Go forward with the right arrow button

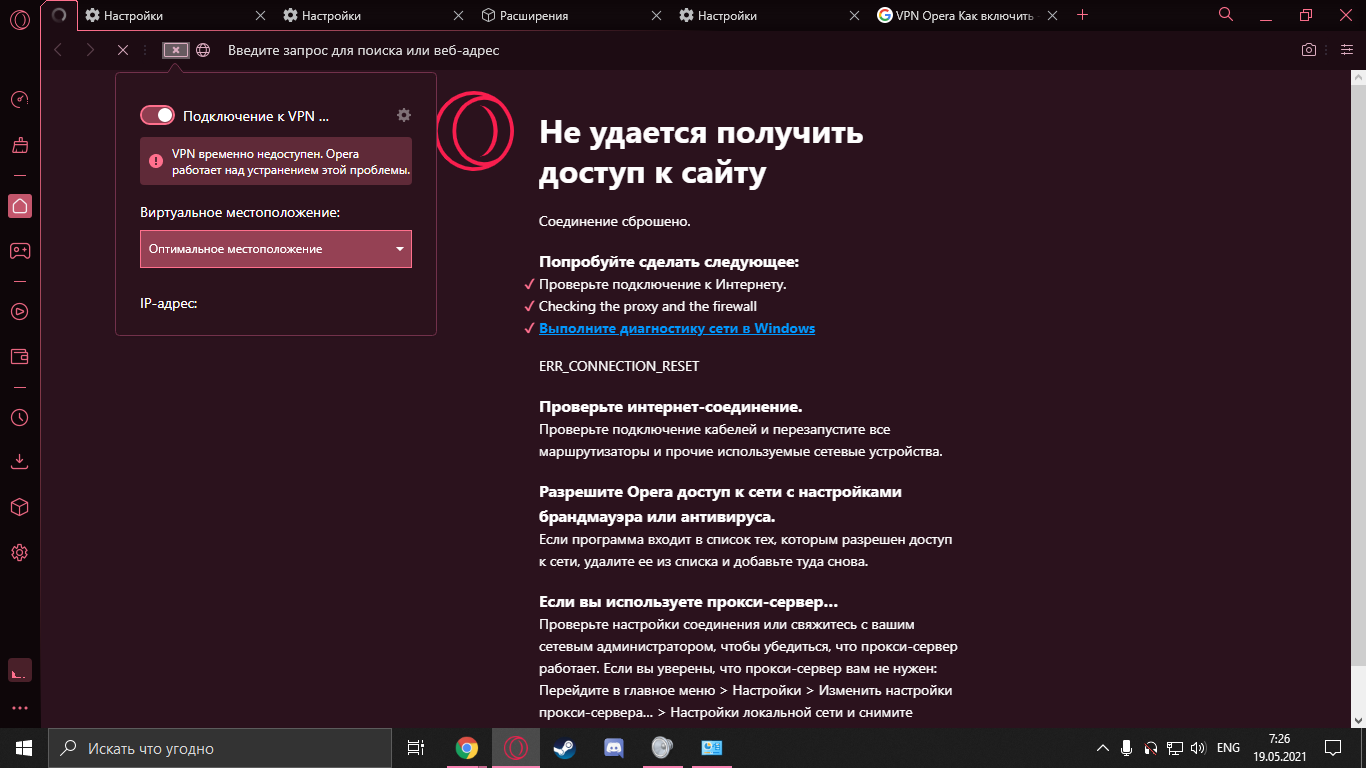[x=90, y=50]
